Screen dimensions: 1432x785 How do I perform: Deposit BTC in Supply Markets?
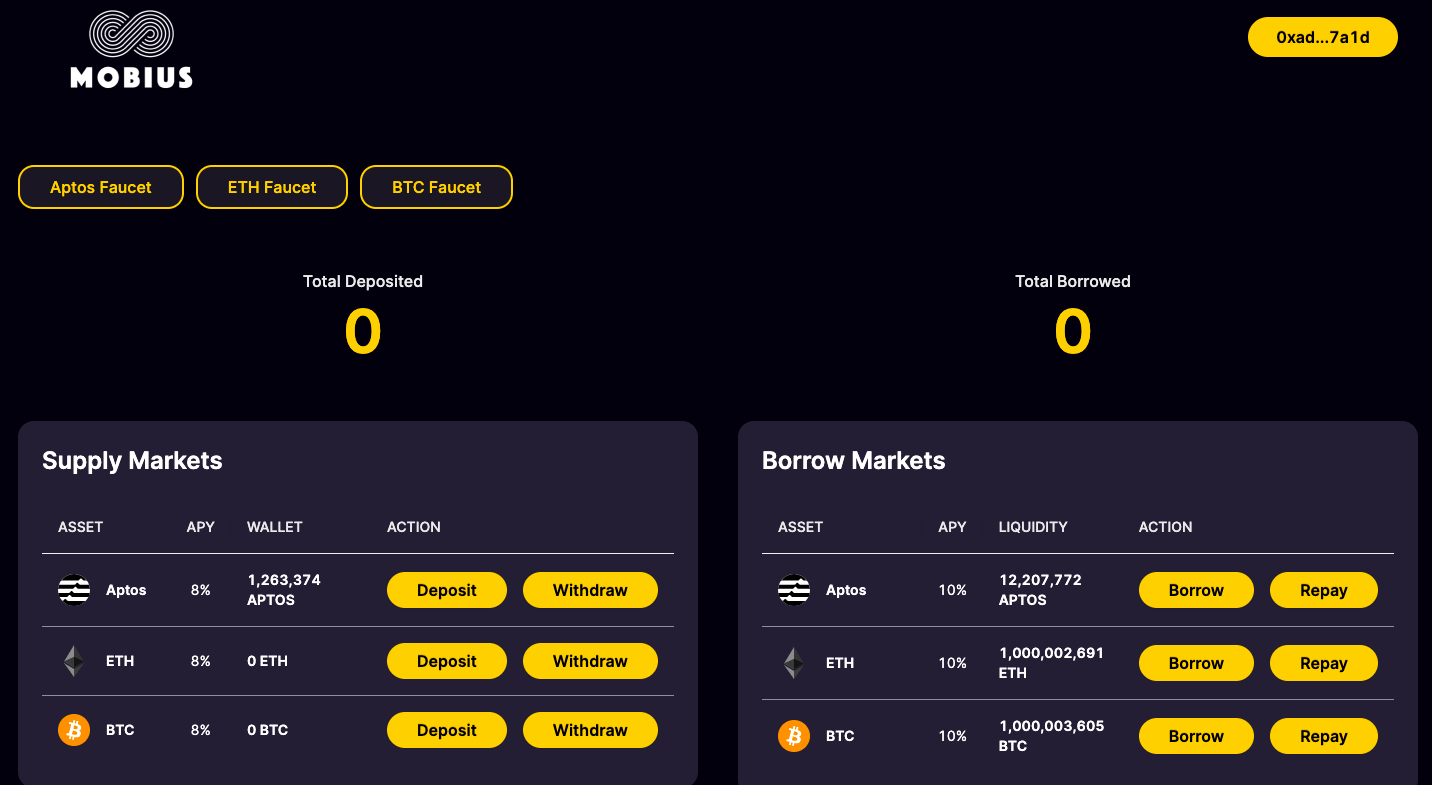click(x=446, y=730)
